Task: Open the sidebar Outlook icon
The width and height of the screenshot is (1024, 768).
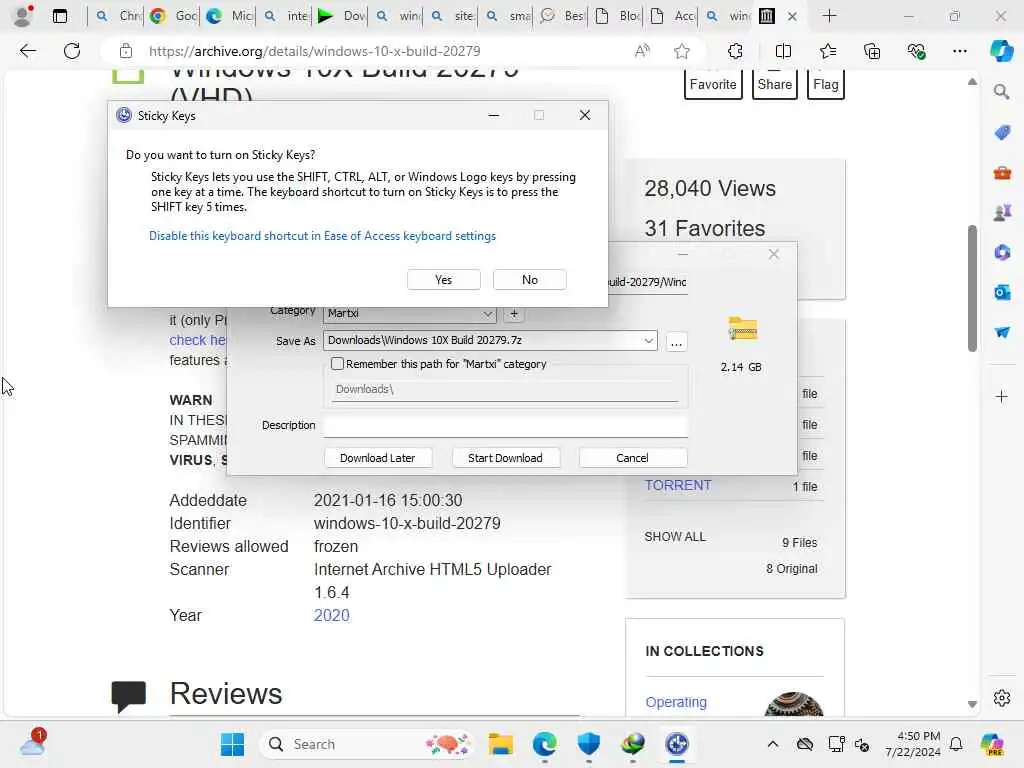Action: point(1002,293)
